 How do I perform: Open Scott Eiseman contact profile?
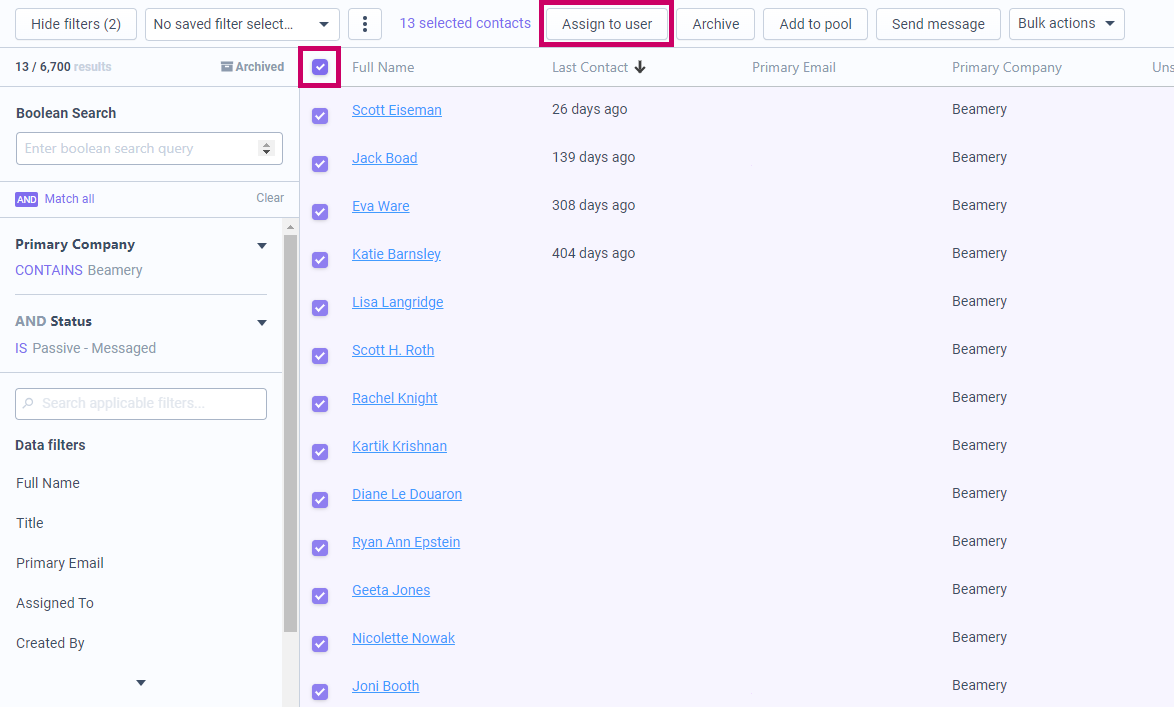(397, 110)
